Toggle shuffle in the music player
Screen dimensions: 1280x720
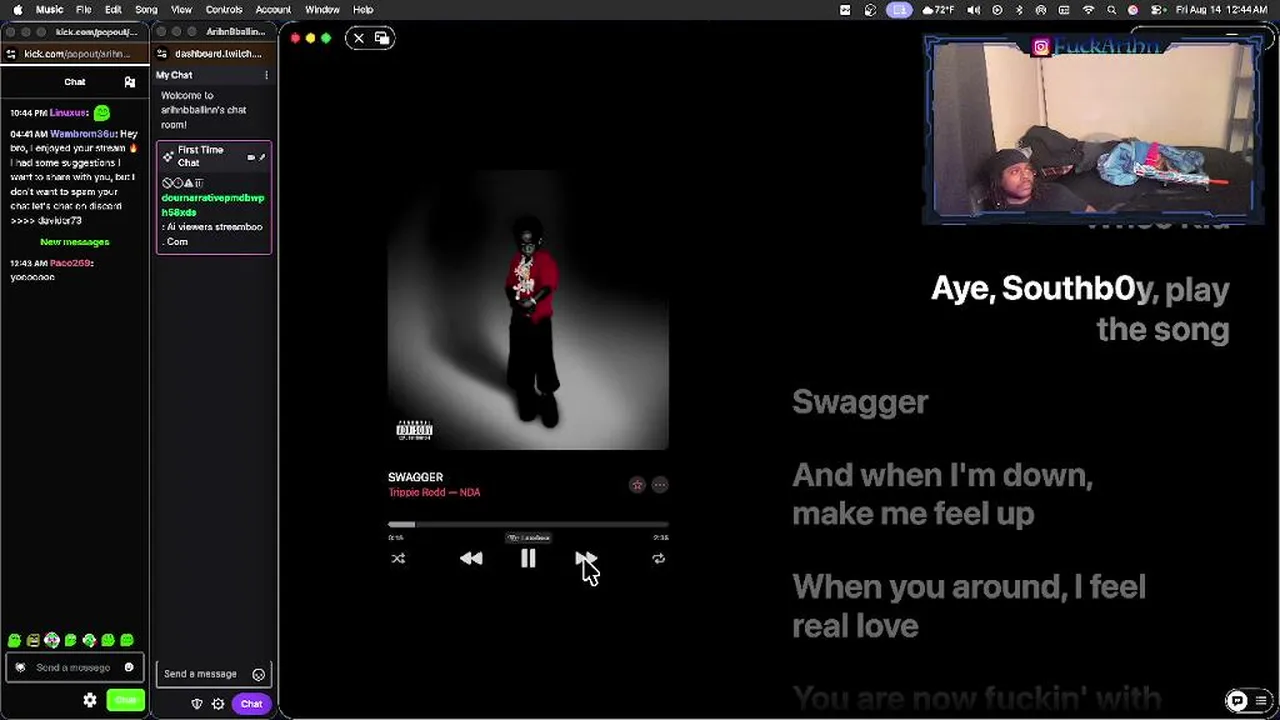tap(398, 559)
